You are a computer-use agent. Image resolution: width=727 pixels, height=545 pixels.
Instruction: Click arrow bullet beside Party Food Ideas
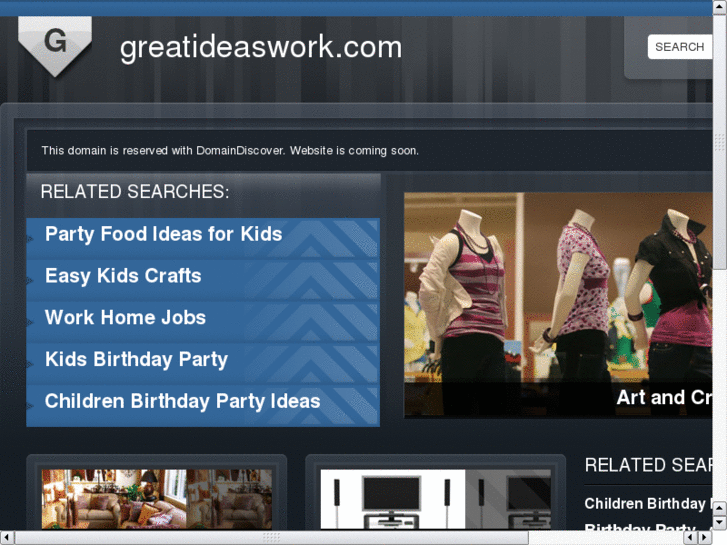pos(30,238)
